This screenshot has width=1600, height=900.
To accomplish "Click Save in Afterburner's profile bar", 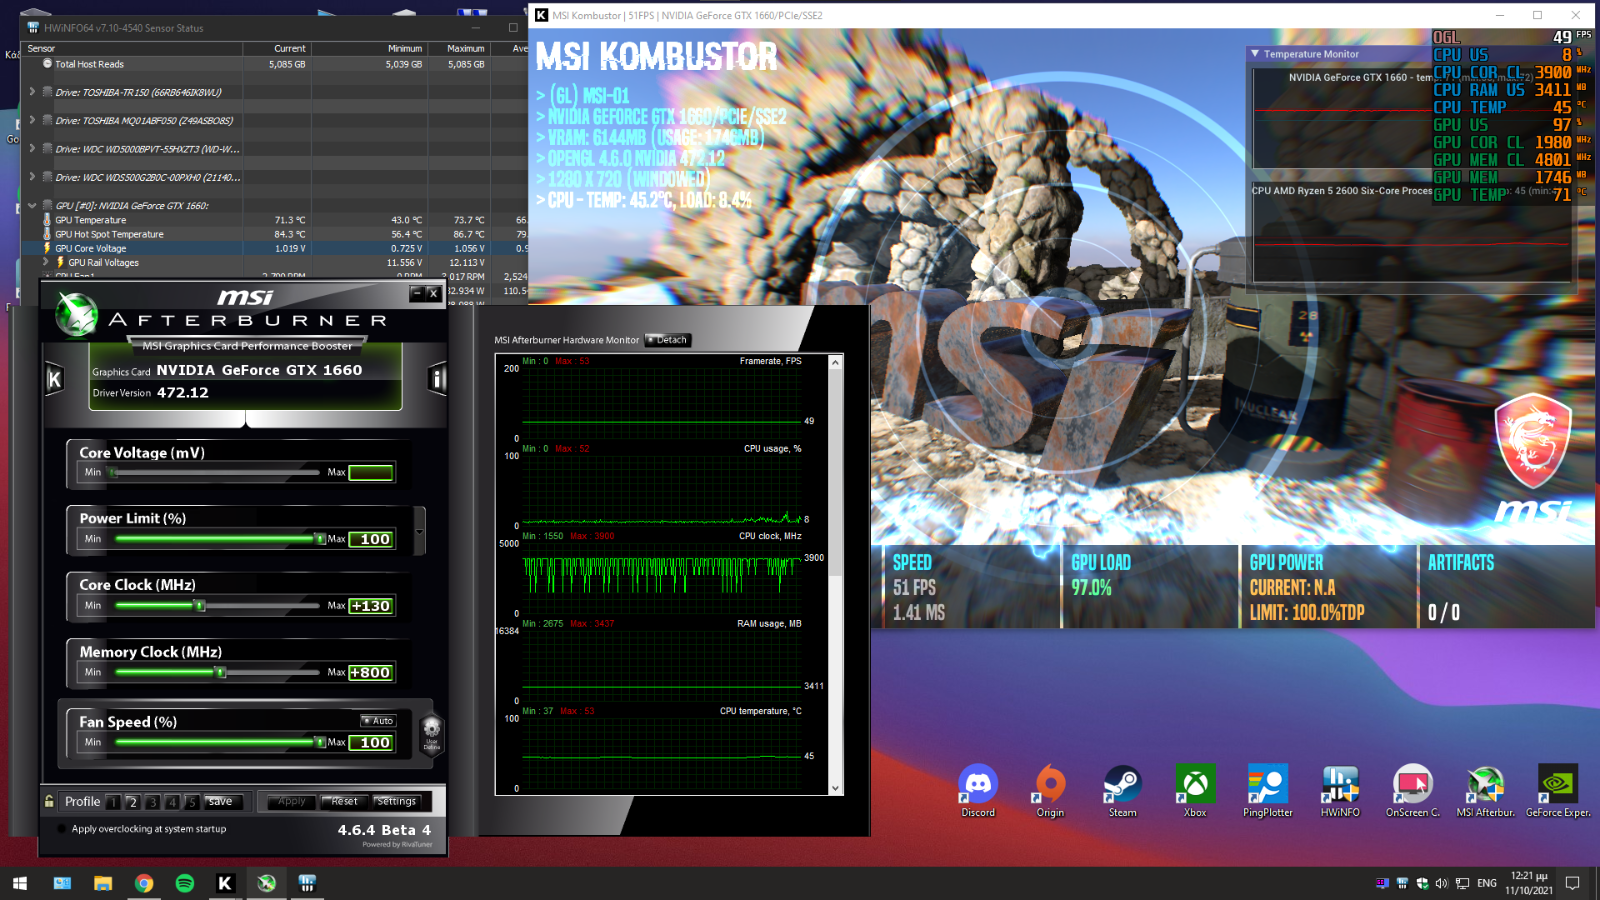I will (x=221, y=802).
